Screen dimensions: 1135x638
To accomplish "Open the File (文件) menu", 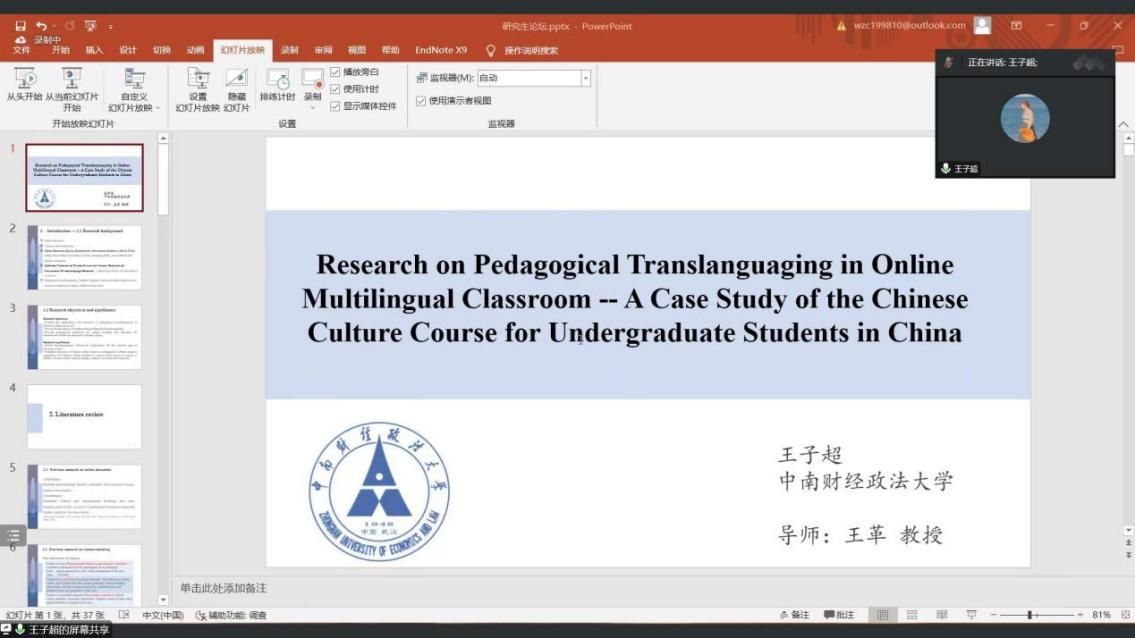I will [22, 50].
